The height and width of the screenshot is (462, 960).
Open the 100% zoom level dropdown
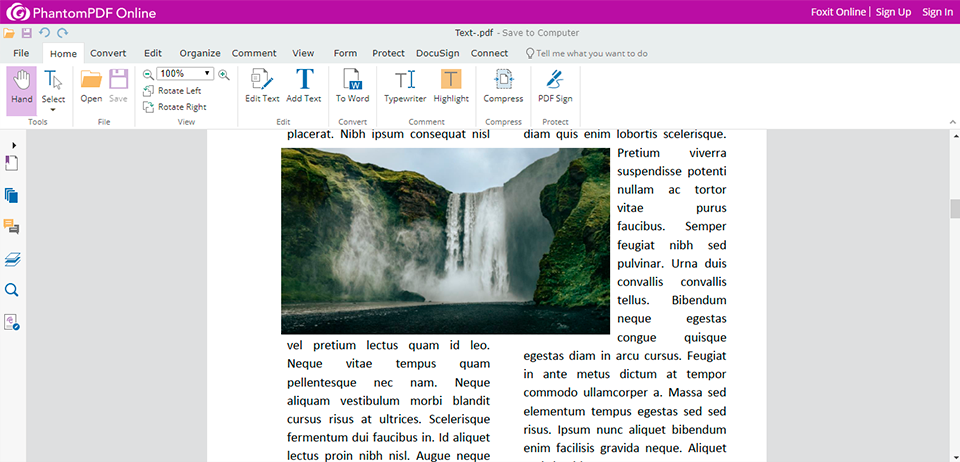pos(207,74)
